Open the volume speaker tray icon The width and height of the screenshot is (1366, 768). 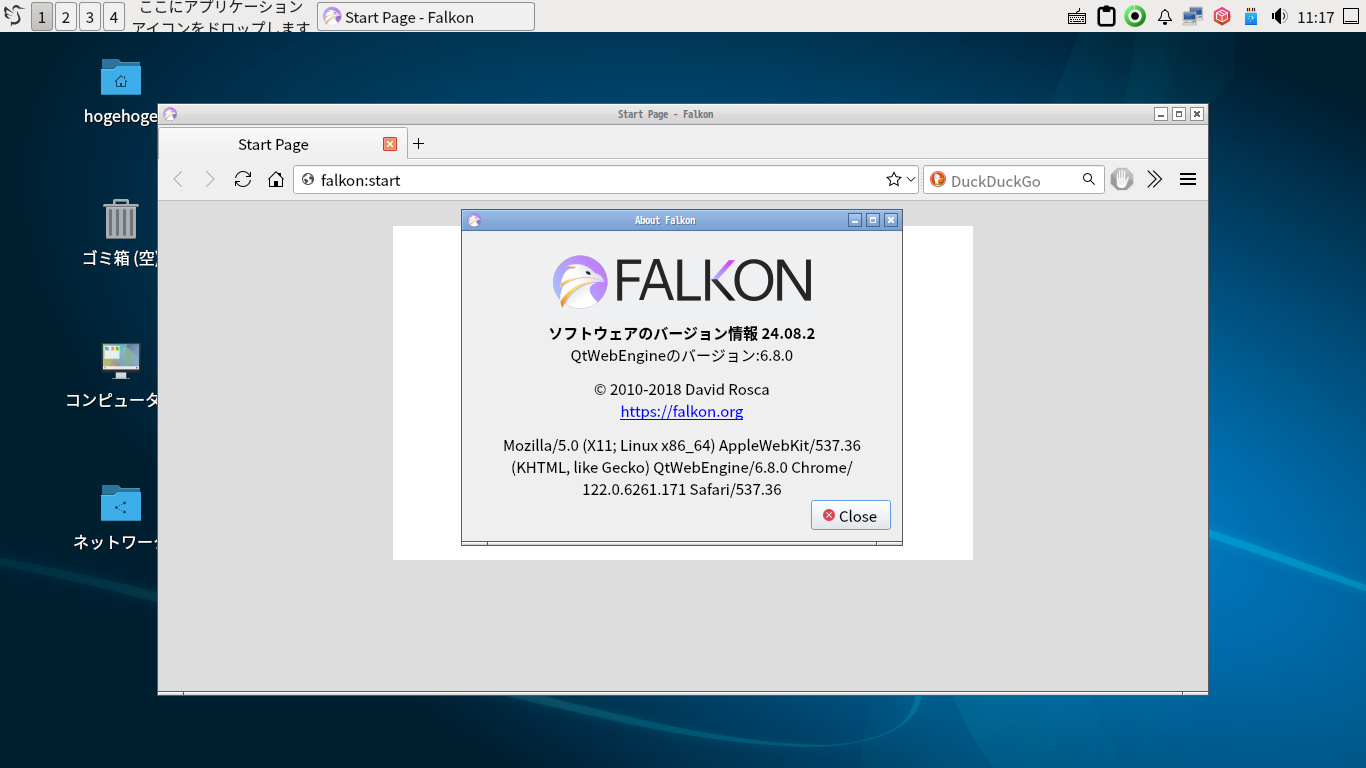(1279, 16)
